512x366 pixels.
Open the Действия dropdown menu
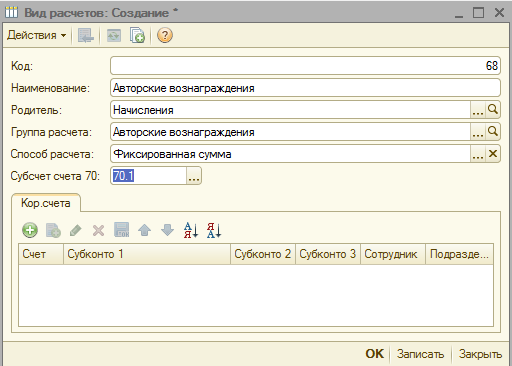click(x=37, y=35)
